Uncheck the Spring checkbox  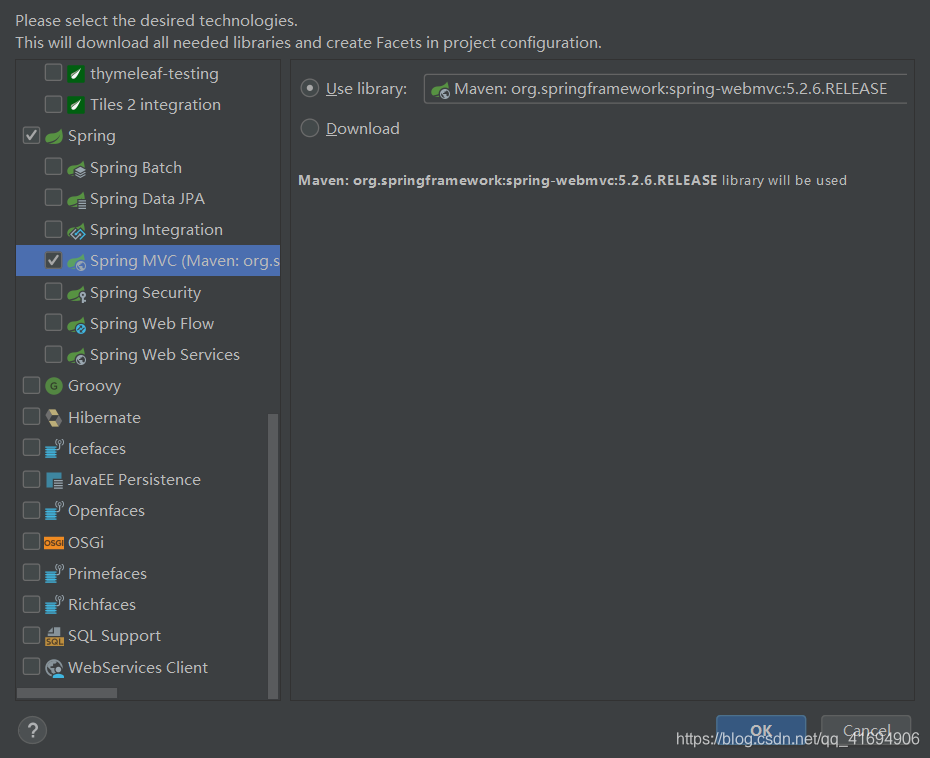point(31,135)
